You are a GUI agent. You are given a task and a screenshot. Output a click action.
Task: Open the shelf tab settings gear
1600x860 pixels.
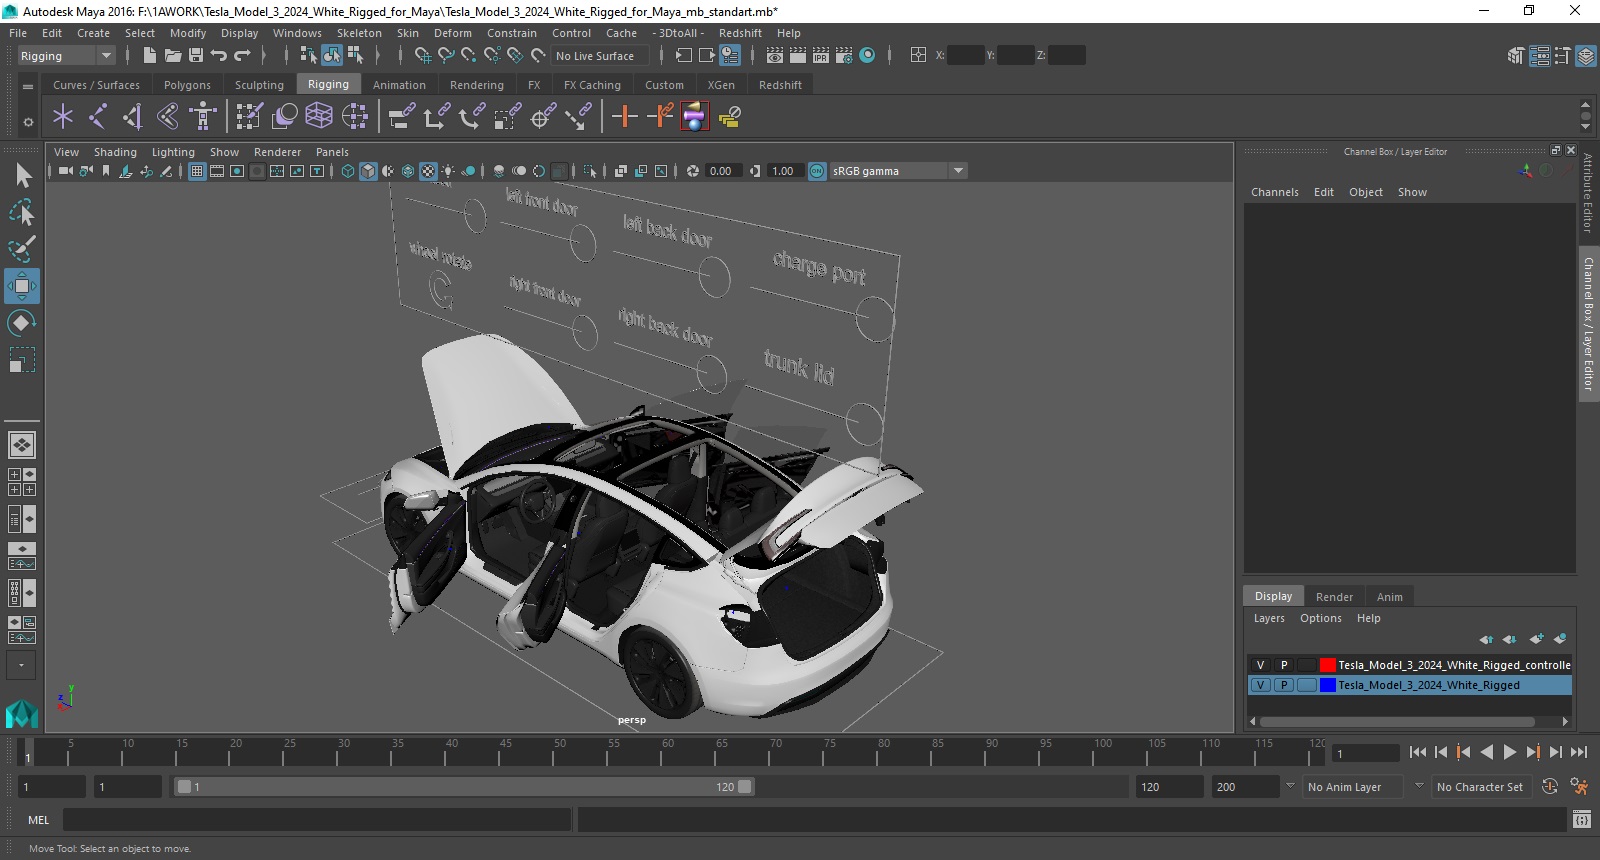(28, 122)
